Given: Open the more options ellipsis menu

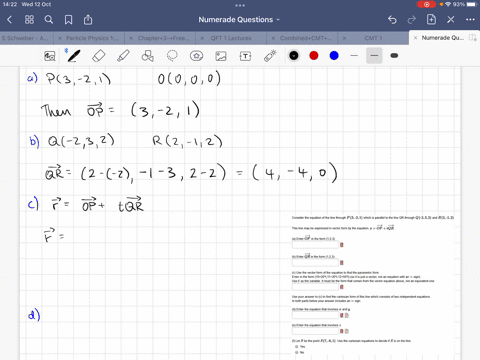Looking at the screenshot, I should pyautogui.click(x=470, y=20).
